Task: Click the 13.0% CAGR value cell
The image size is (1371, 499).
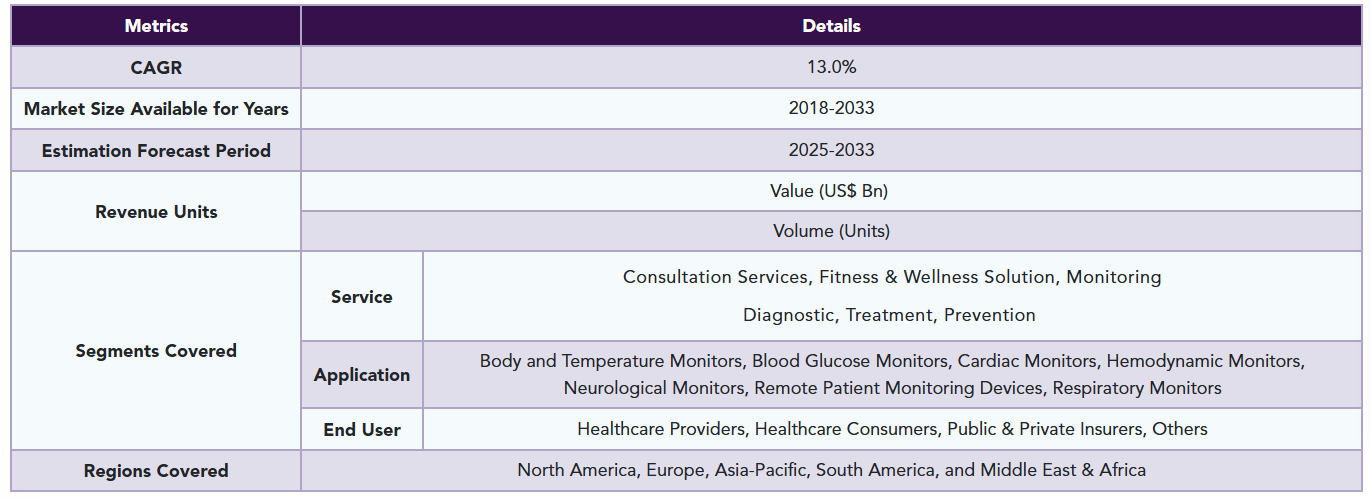Action: coord(831,68)
